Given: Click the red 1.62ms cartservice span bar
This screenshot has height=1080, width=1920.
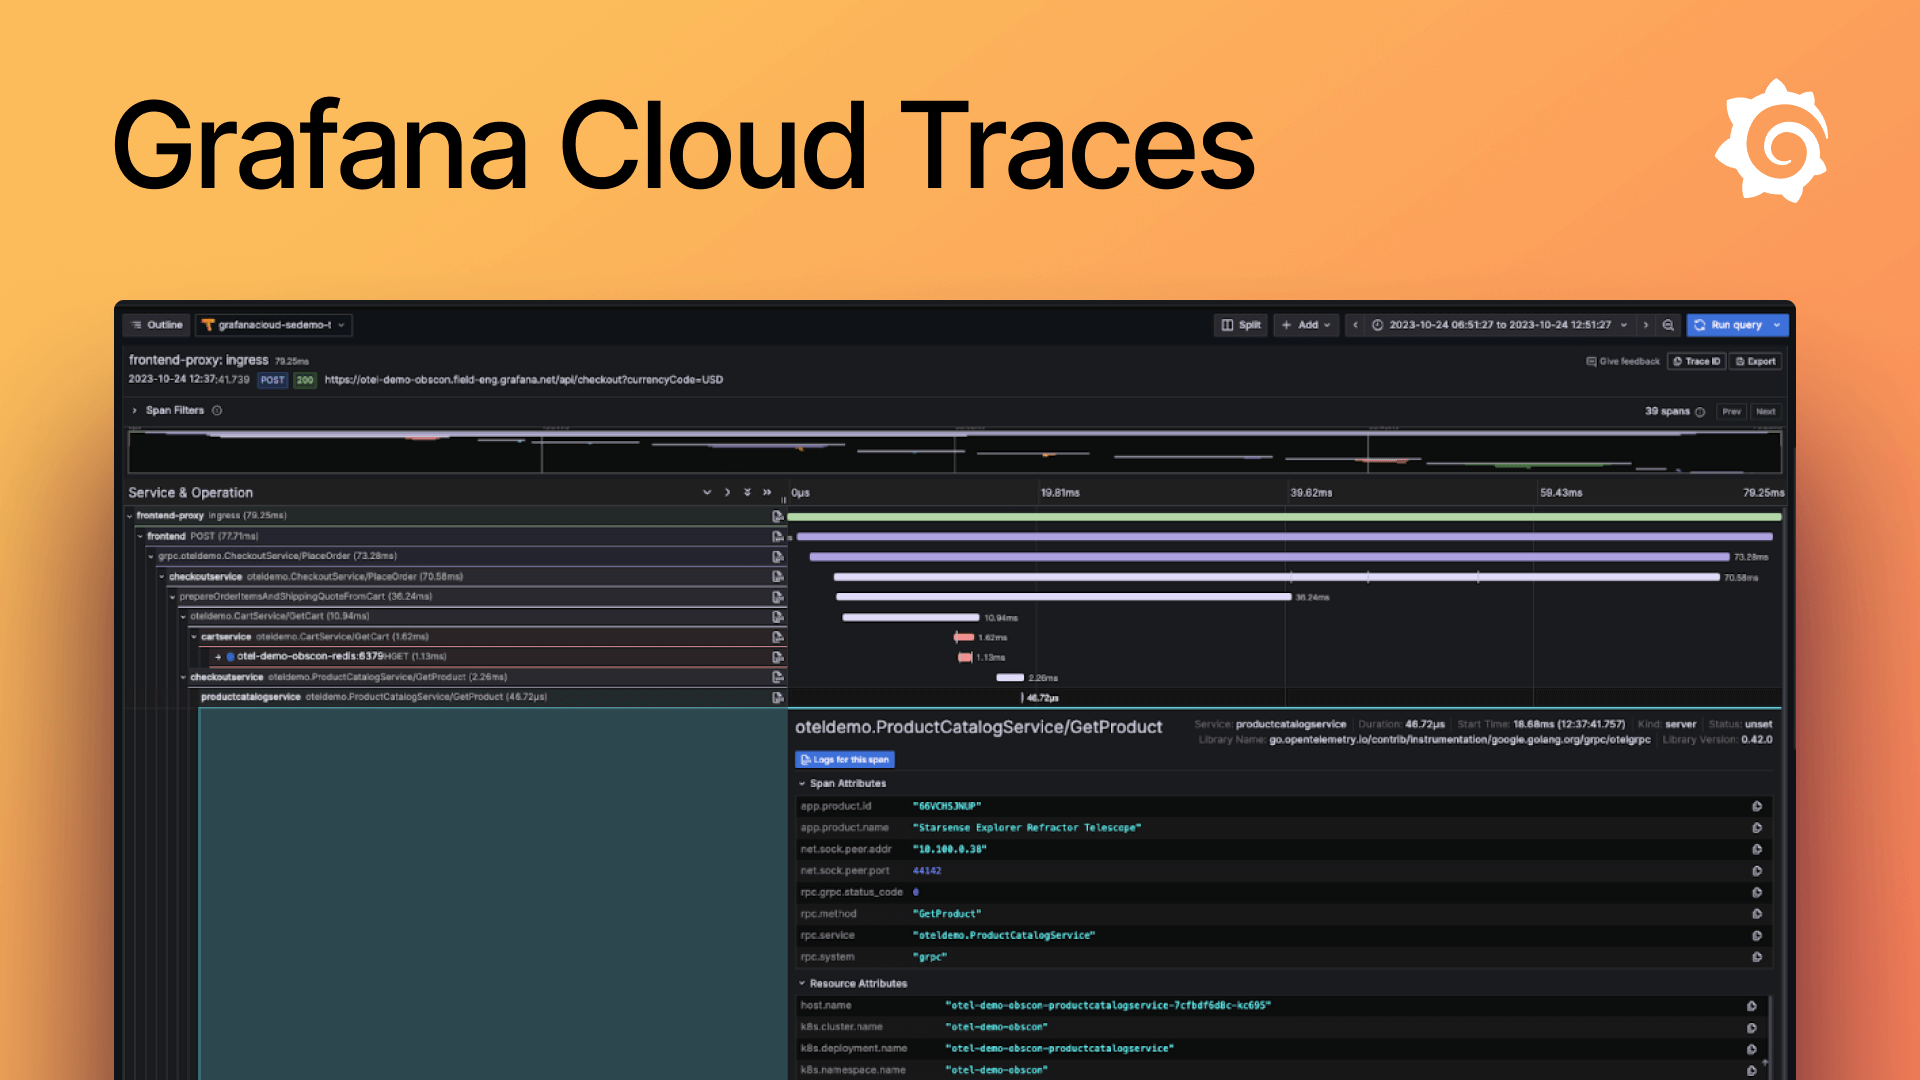Looking at the screenshot, I should point(964,637).
